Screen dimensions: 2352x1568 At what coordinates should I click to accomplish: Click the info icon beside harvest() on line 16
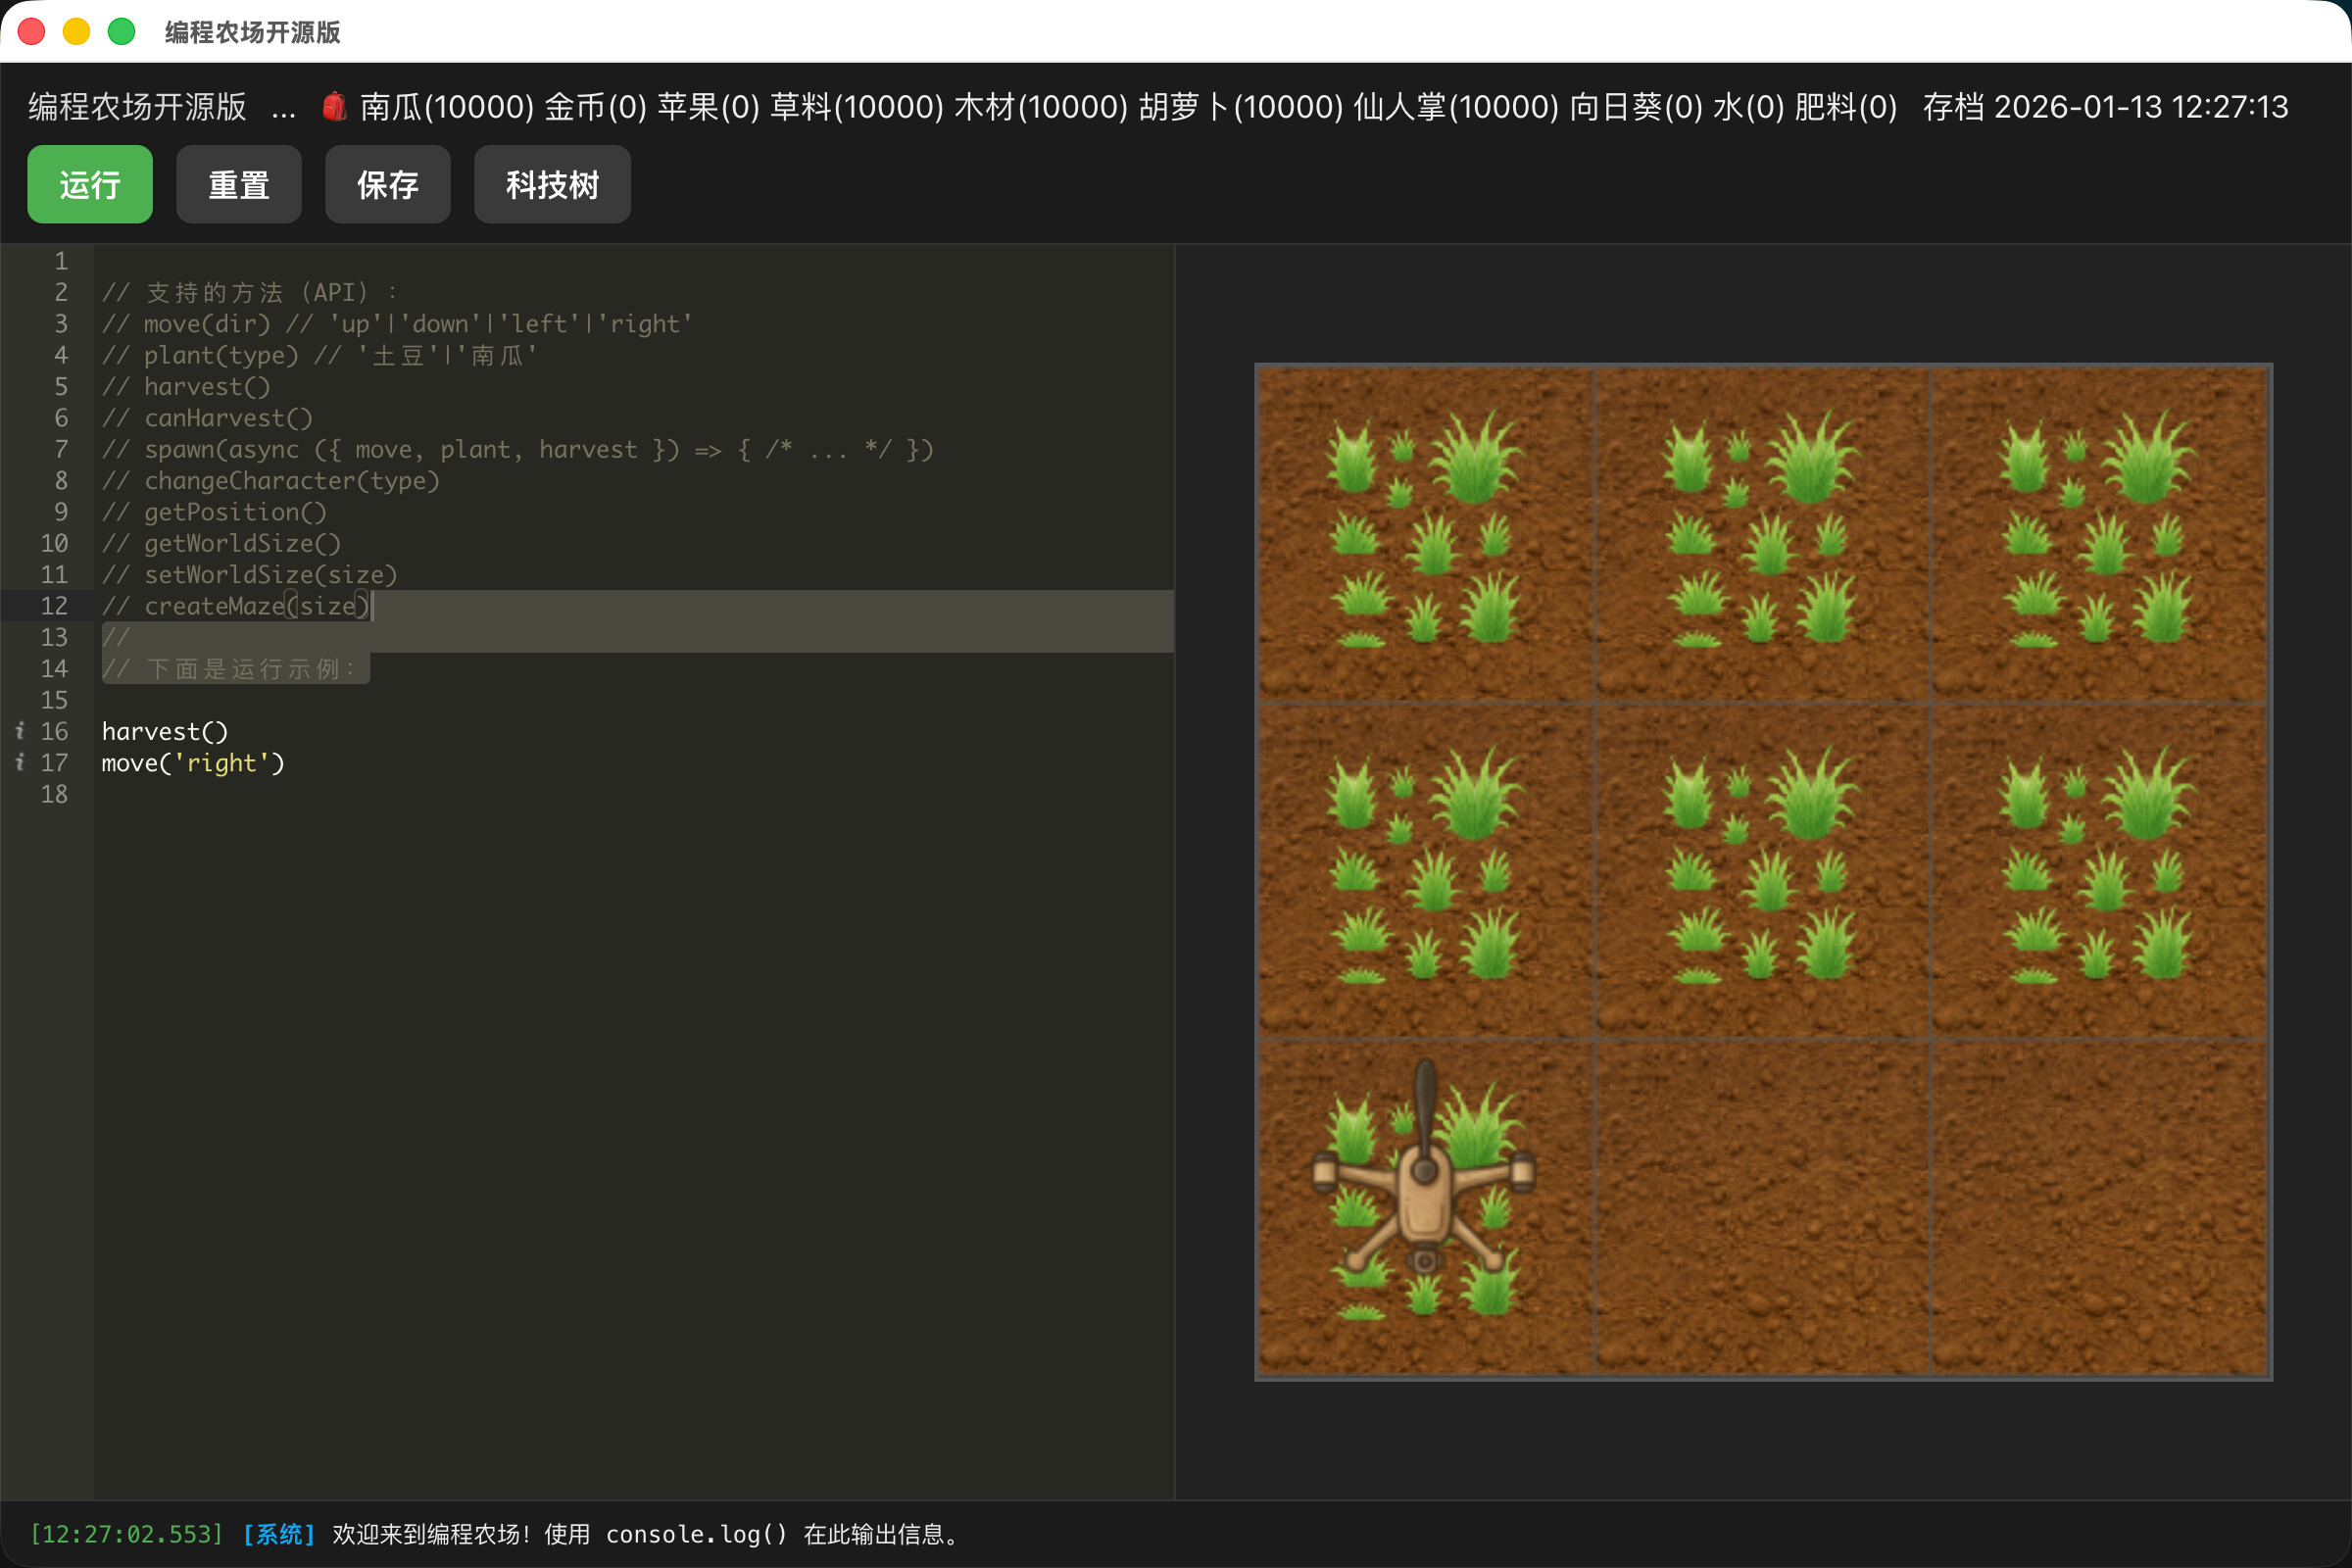pyautogui.click(x=21, y=731)
